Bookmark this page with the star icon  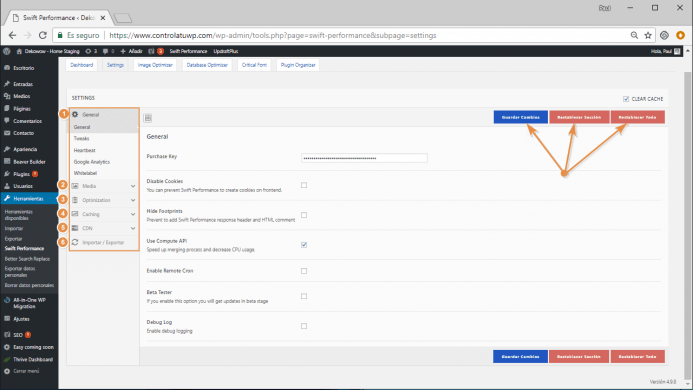click(x=648, y=35)
